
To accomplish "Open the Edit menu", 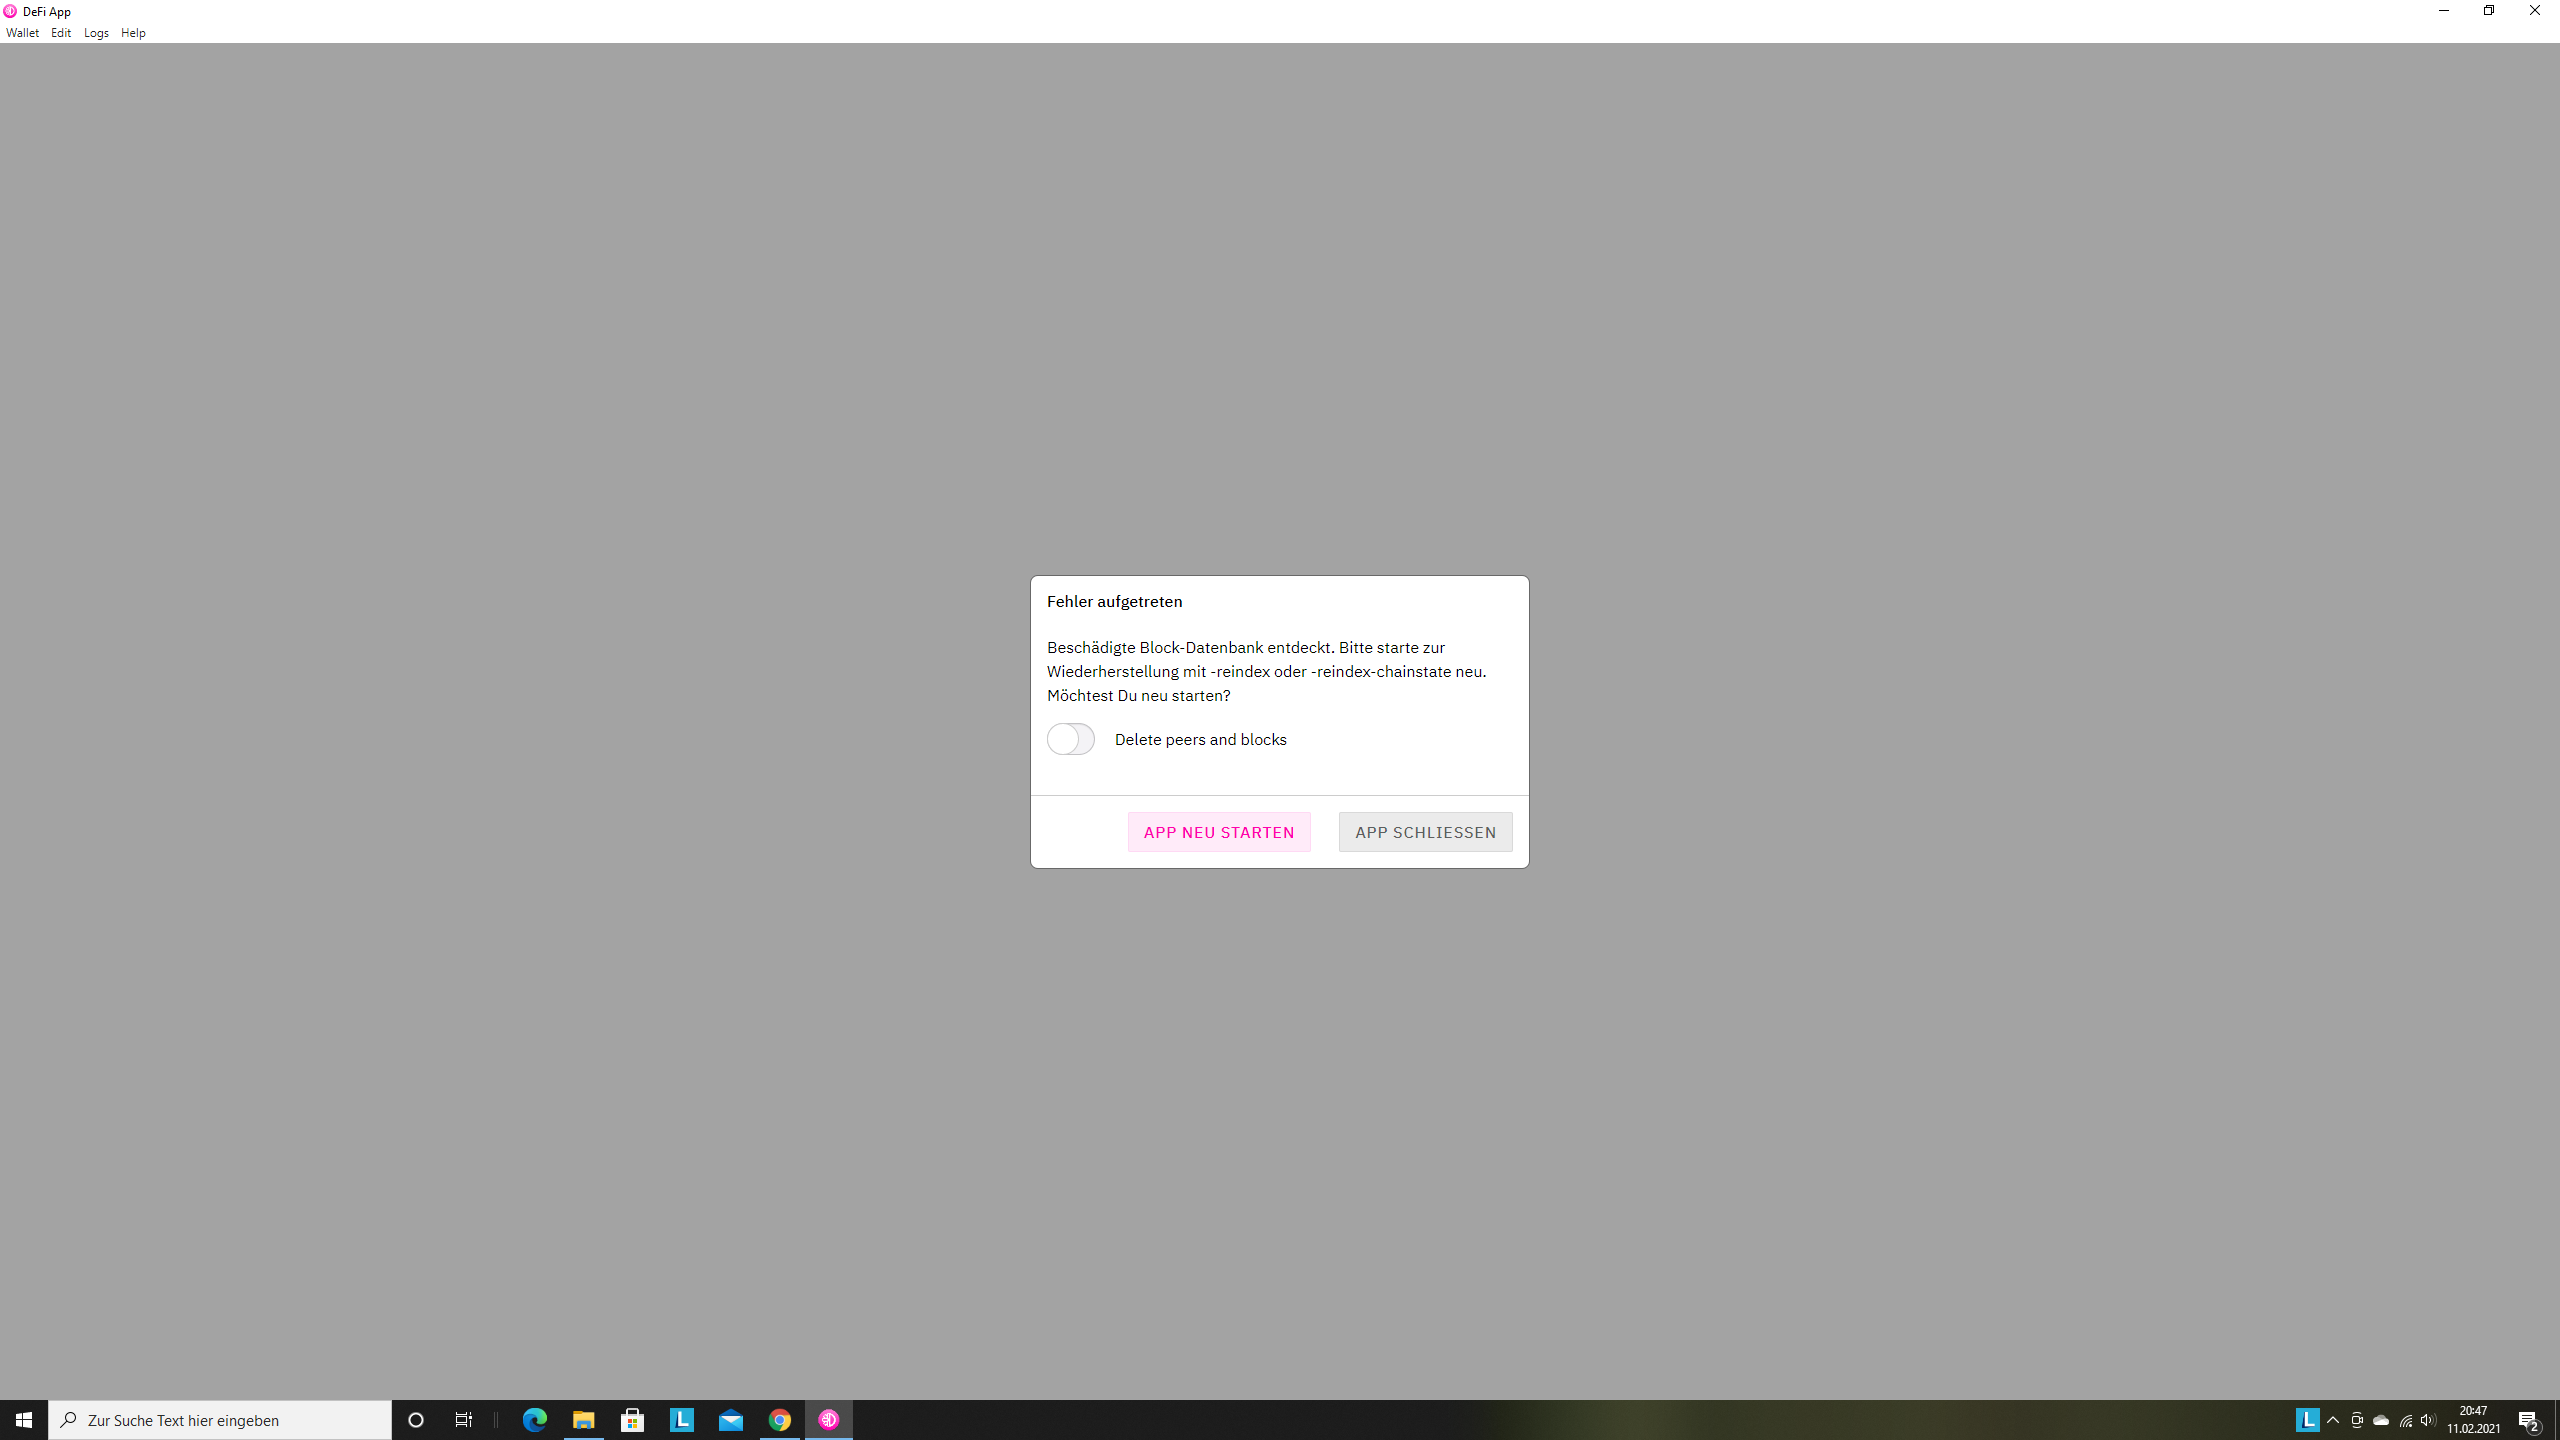I will pos(61,33).
